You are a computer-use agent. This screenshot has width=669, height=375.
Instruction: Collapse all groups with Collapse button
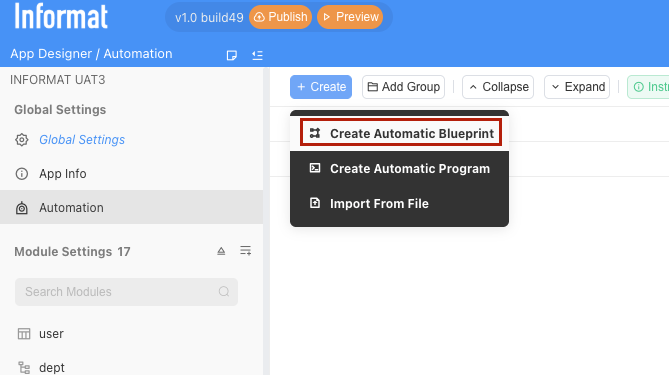(x=498, y=87)
